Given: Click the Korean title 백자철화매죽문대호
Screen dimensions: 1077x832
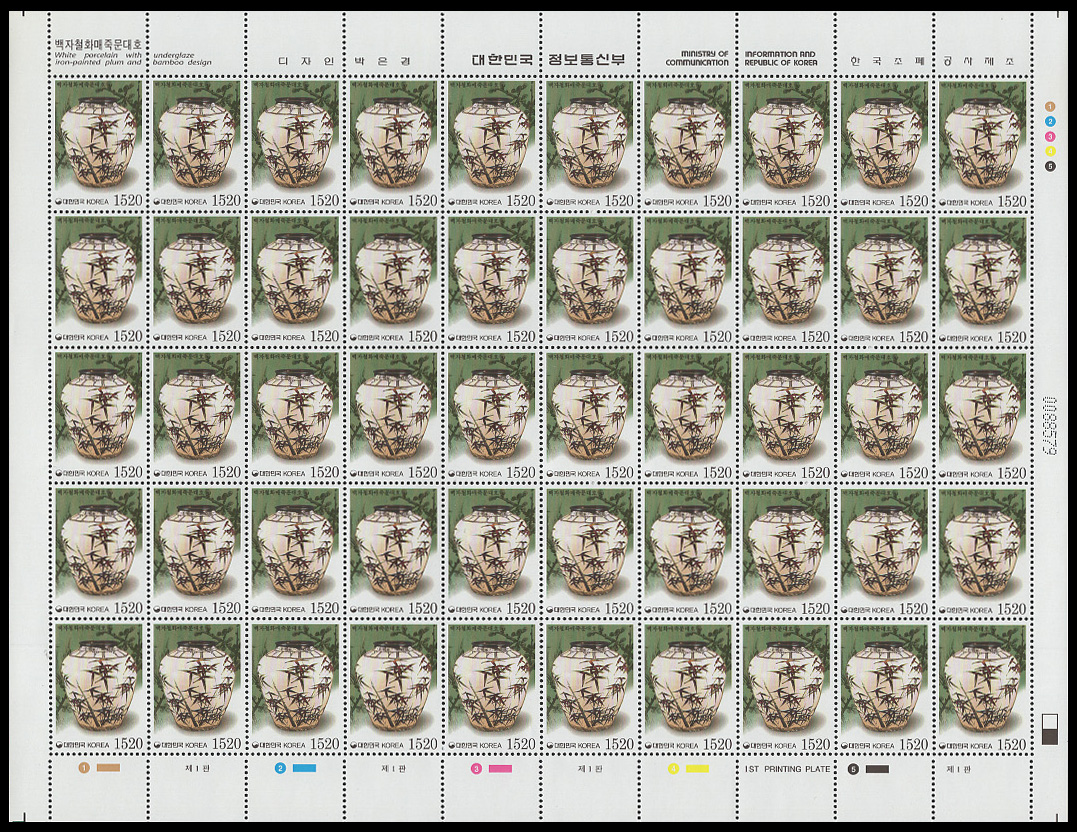Looking at the screenshot, I should 98,45.
